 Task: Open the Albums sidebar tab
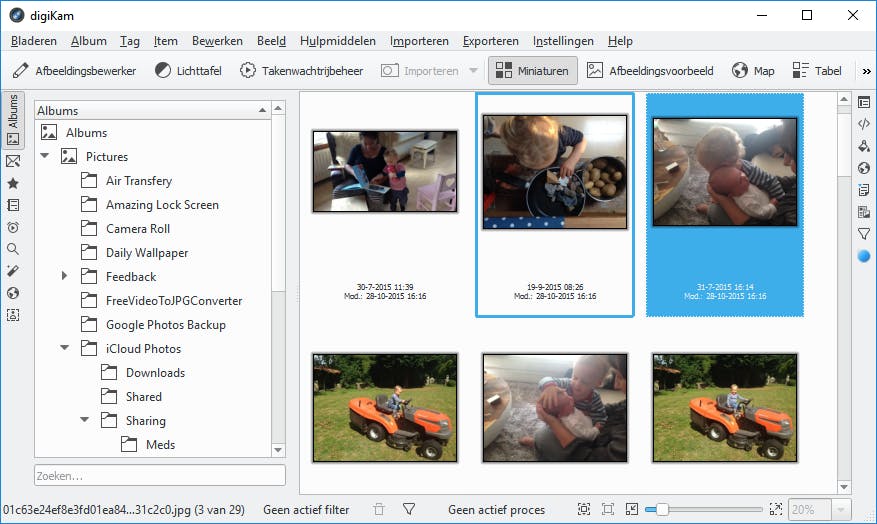coord(13,119)
